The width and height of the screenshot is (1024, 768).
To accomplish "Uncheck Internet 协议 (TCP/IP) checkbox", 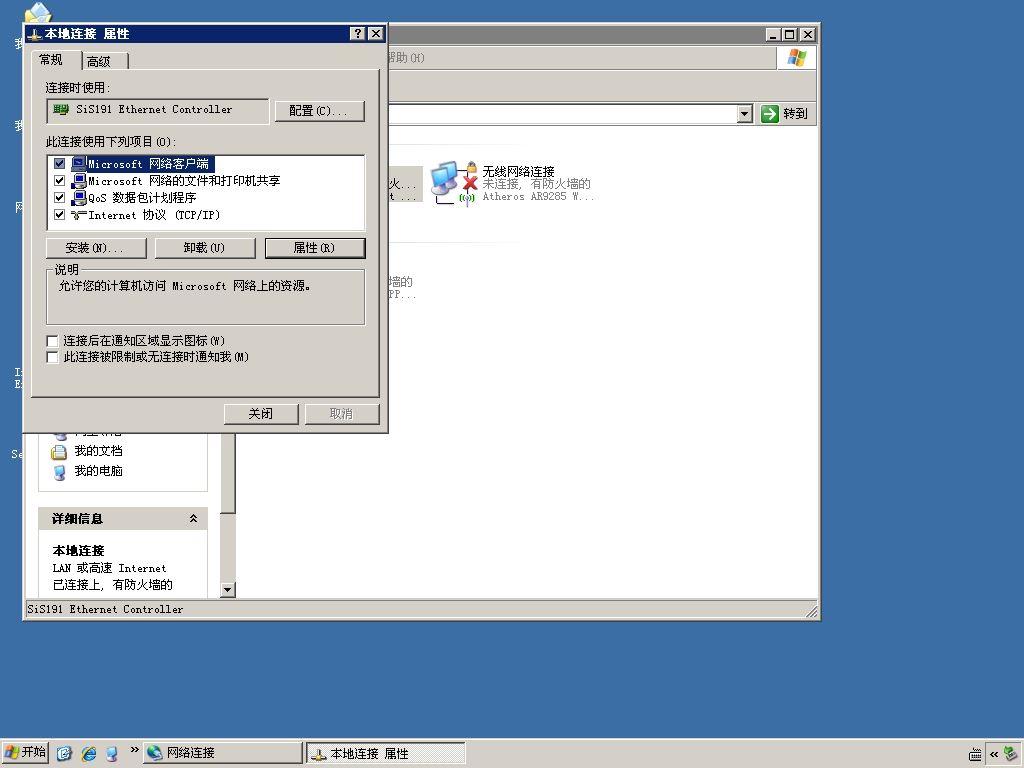I will coord(59,214).
